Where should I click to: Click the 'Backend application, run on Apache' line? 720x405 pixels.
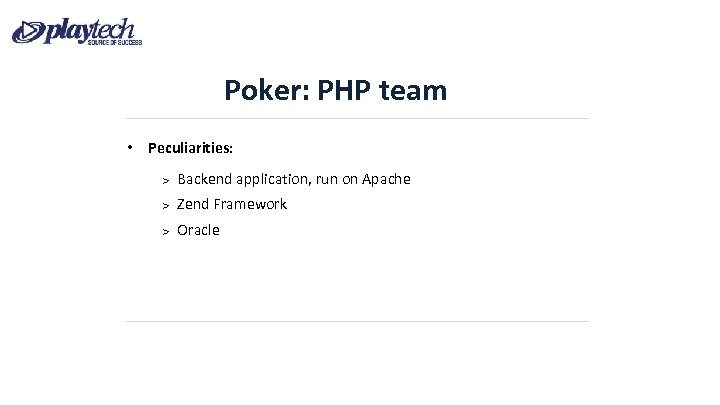pyautogui.click(x=293, y=179)
